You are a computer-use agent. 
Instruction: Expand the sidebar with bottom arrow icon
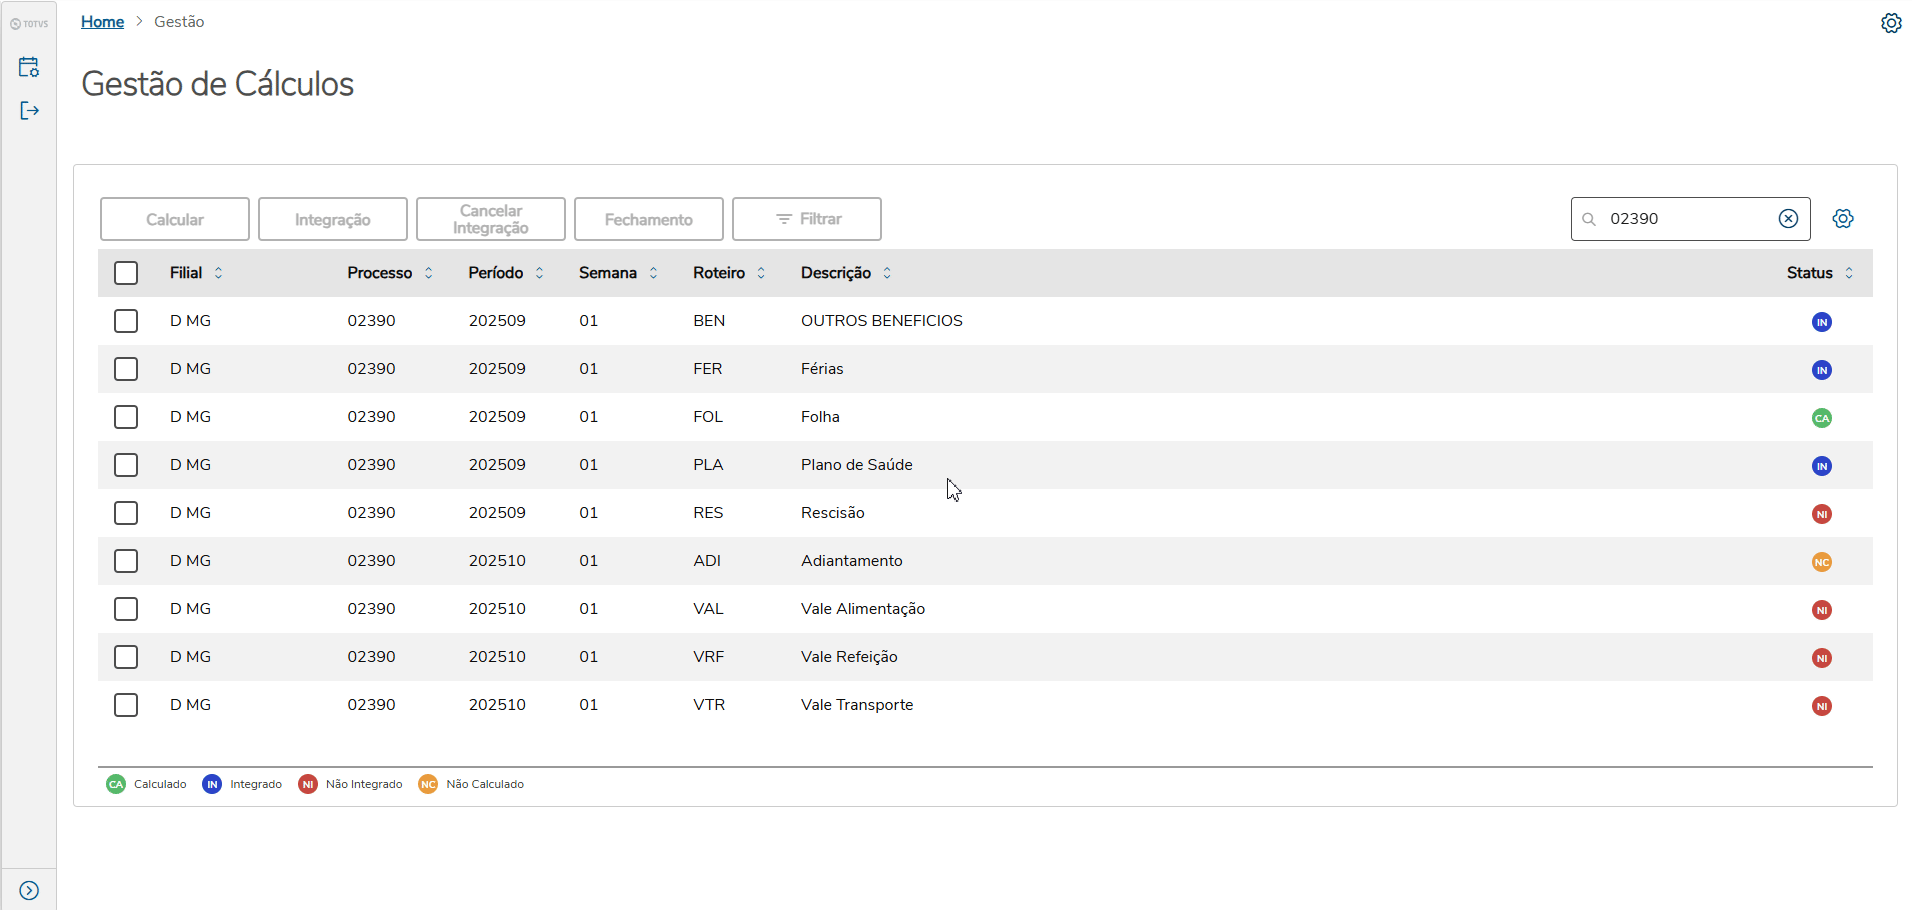29,890
